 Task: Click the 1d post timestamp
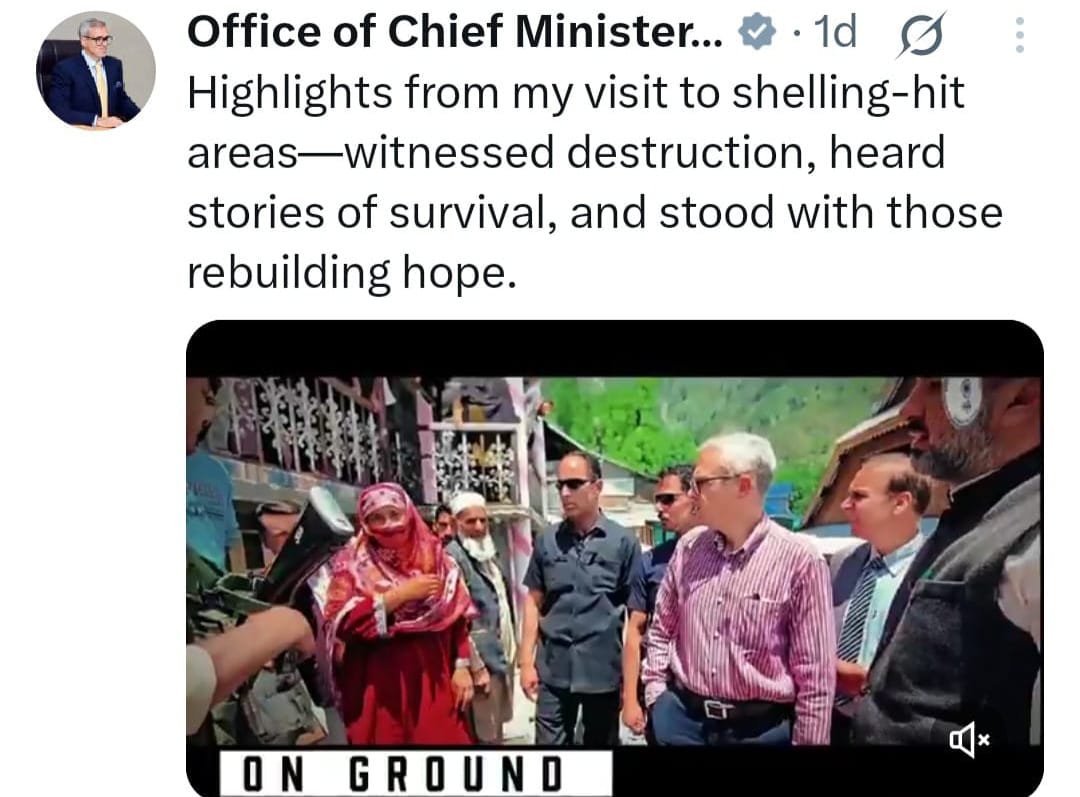coord(835,32)
